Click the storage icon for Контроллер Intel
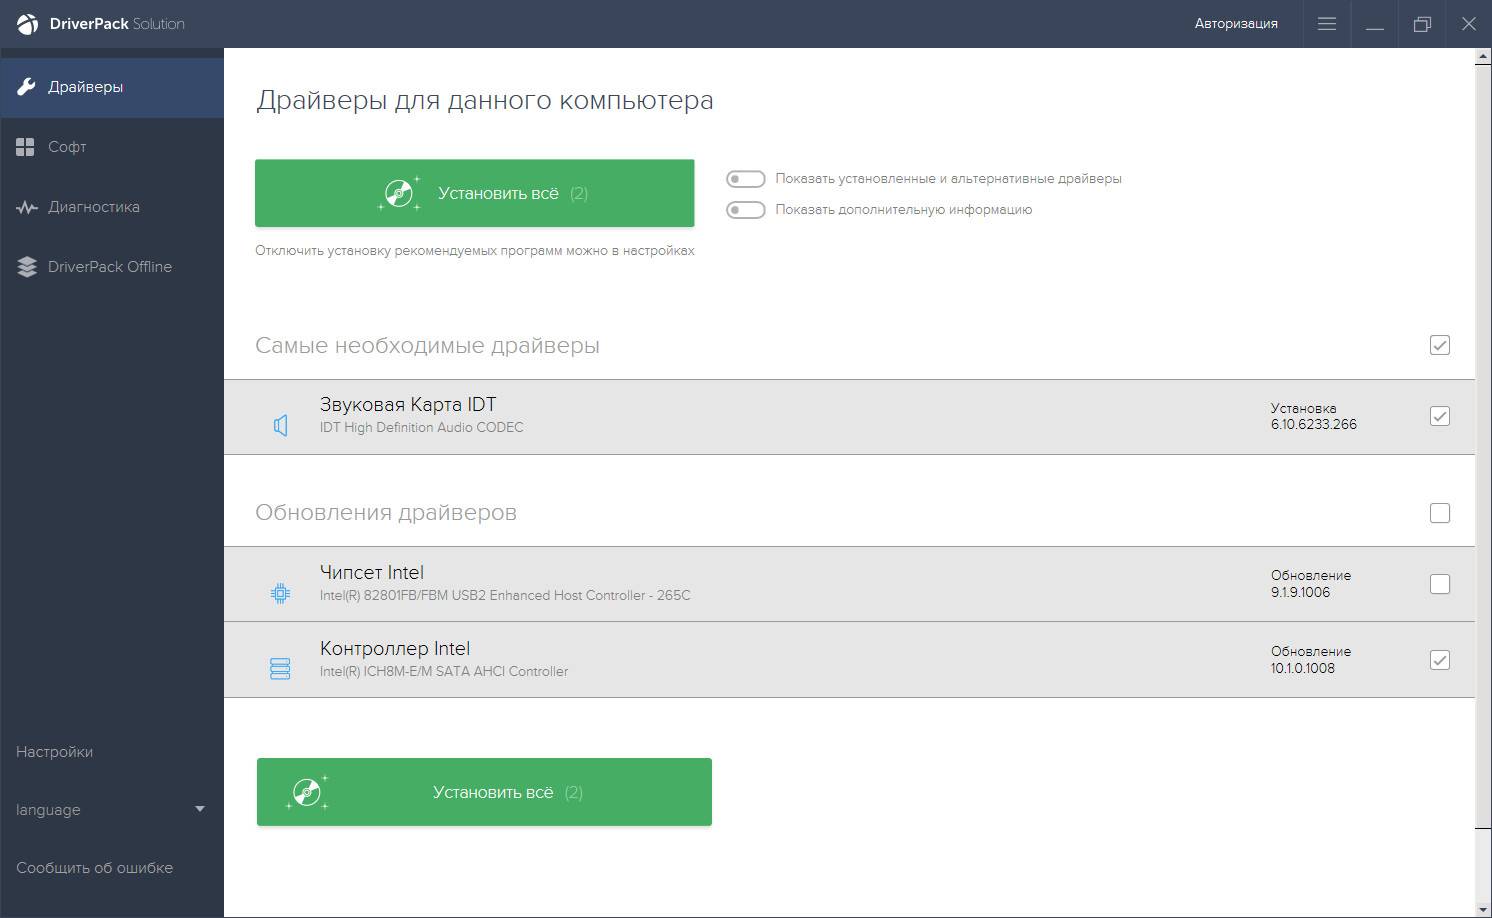The height and width of the screenshot is (918, 1492). [x=281, y=669]
